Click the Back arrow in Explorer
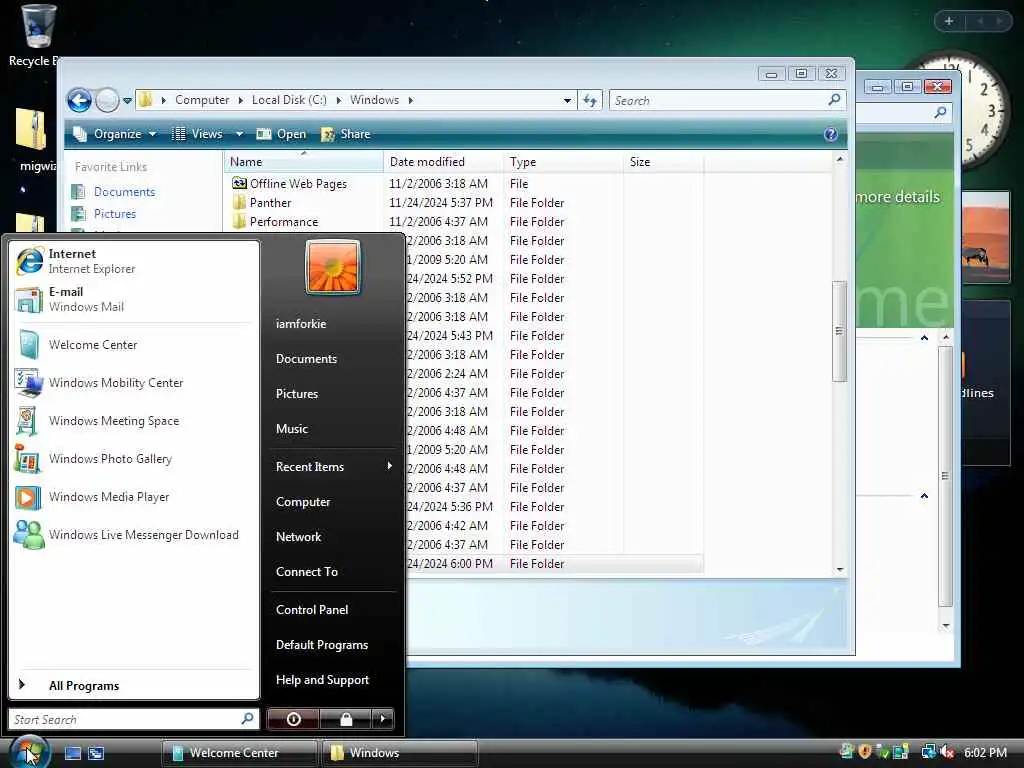Image resolution: width=1024 pixels, height=768 pixels. coord(80,101)
